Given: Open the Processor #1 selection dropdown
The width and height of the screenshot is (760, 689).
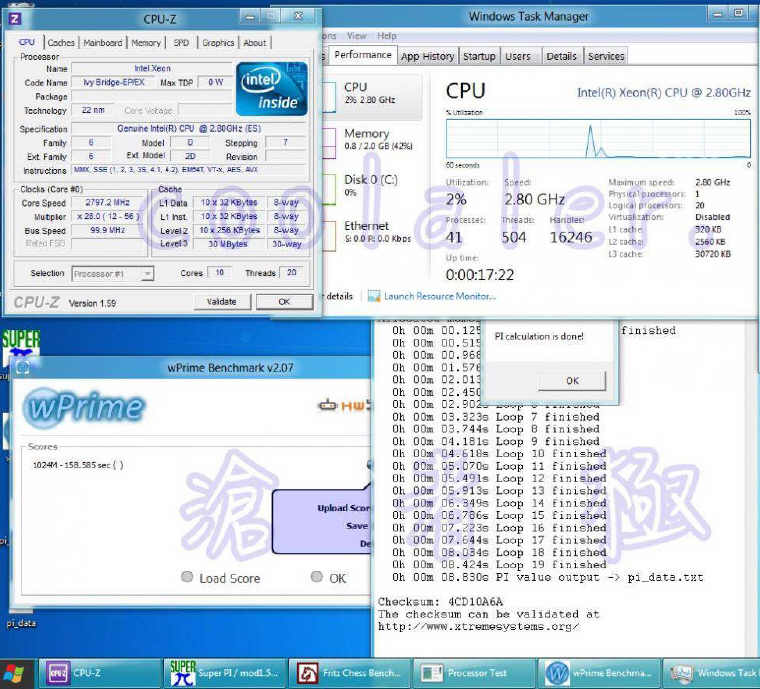Looking at the screenshot, I should point(112,274).
